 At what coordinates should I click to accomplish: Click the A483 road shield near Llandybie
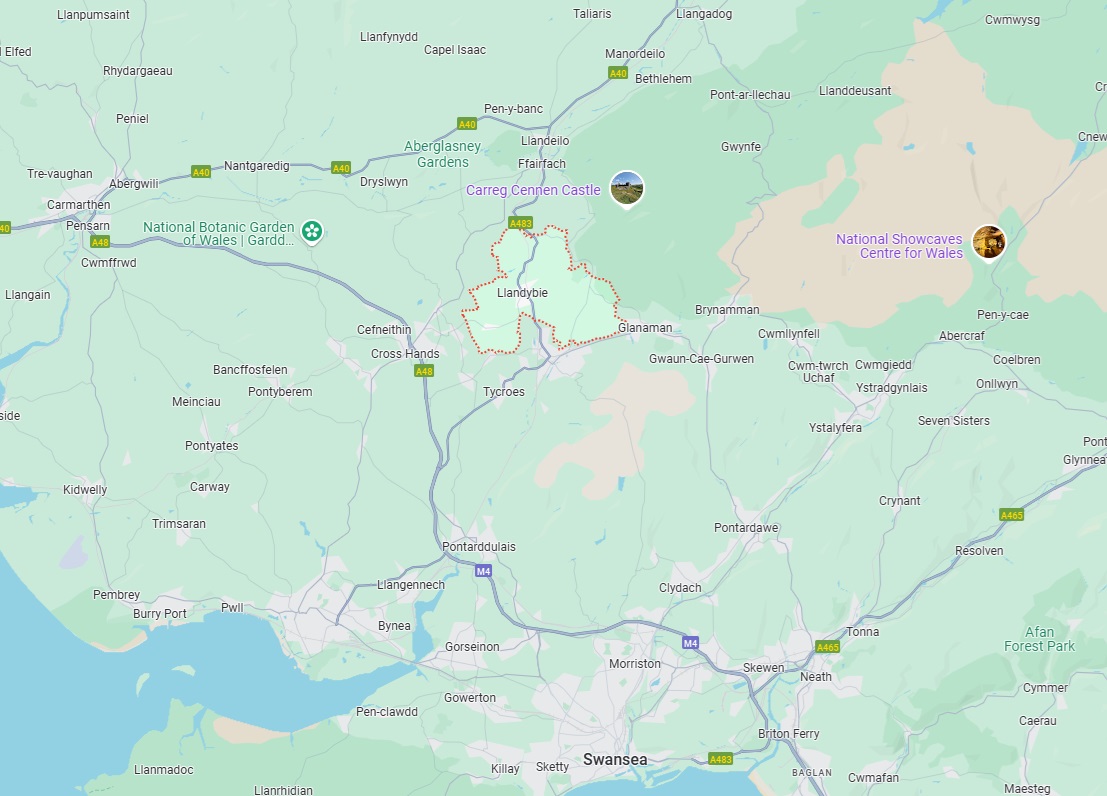520,223
